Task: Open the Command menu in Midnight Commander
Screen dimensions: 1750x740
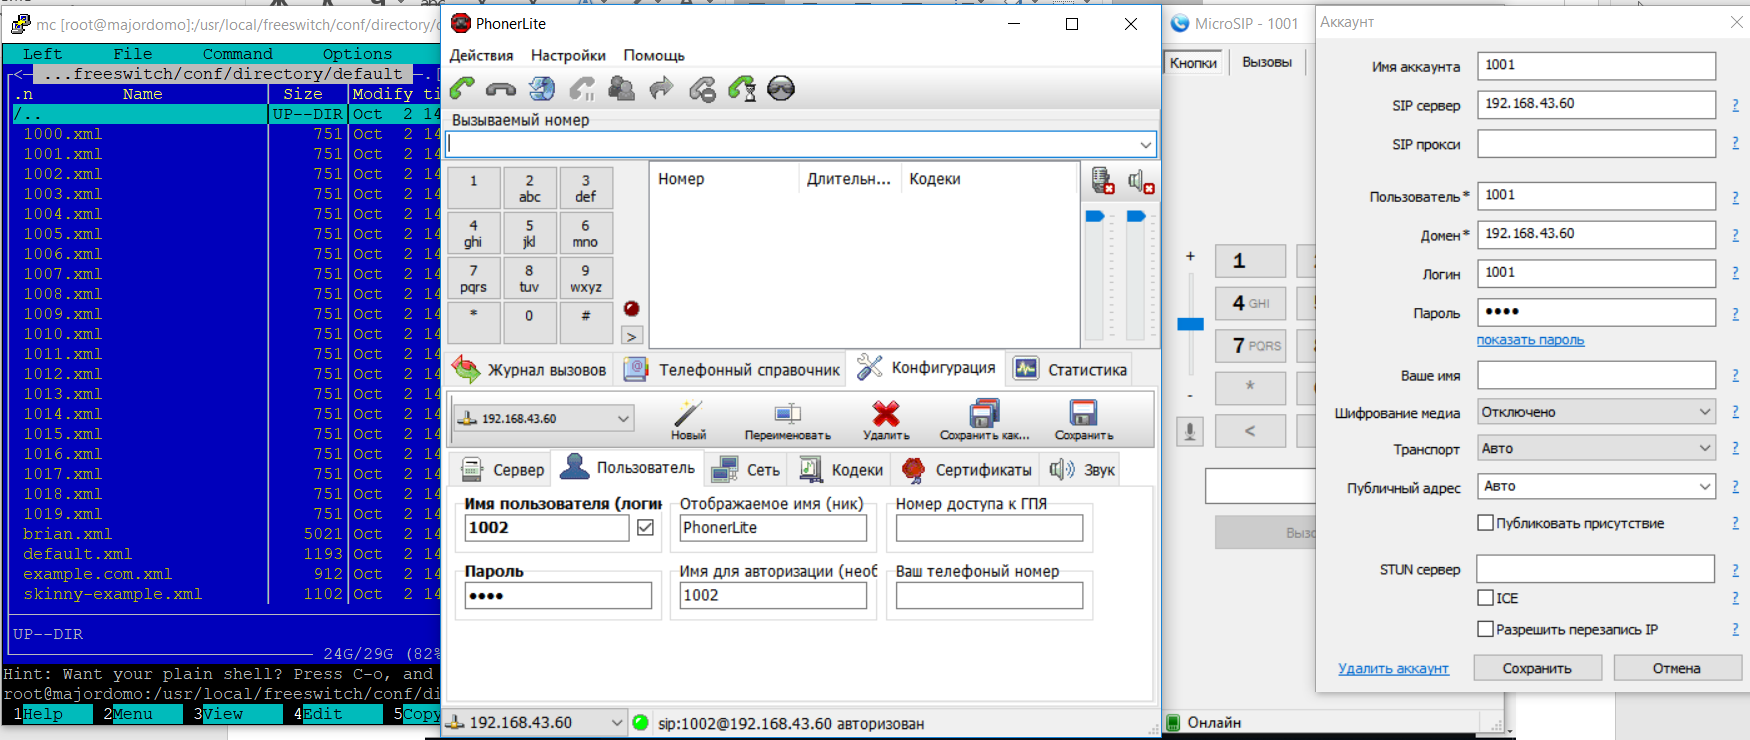Action: [x=237, y=54]
